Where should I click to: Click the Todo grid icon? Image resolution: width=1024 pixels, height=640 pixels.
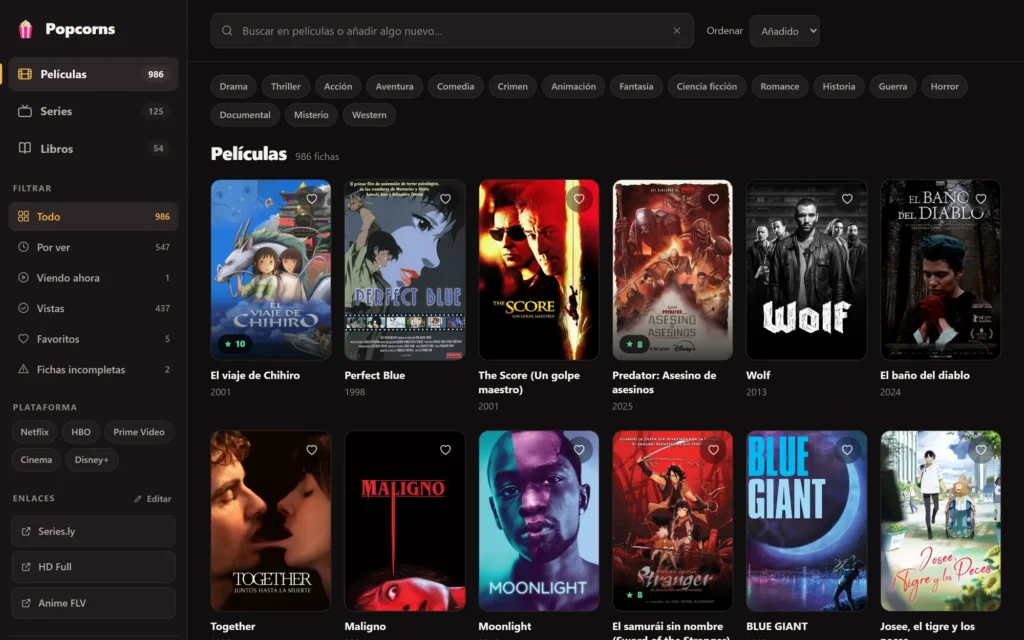(x=24, y=216)
